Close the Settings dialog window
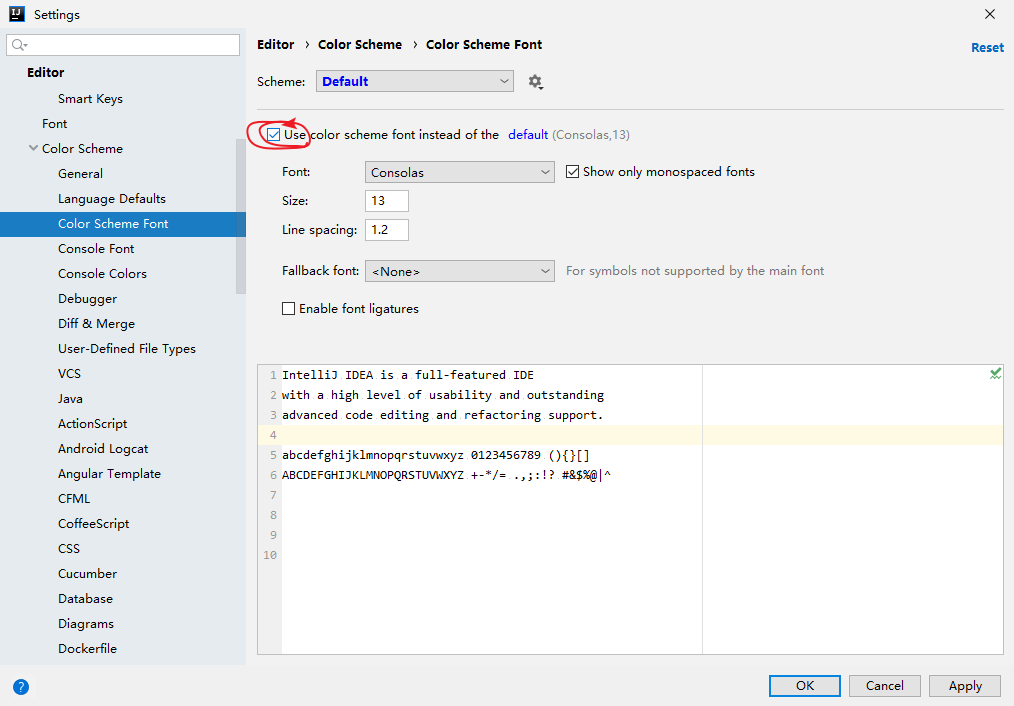Image resolution: width=1014 pixels, height=706 pixels. pos(989,14)
